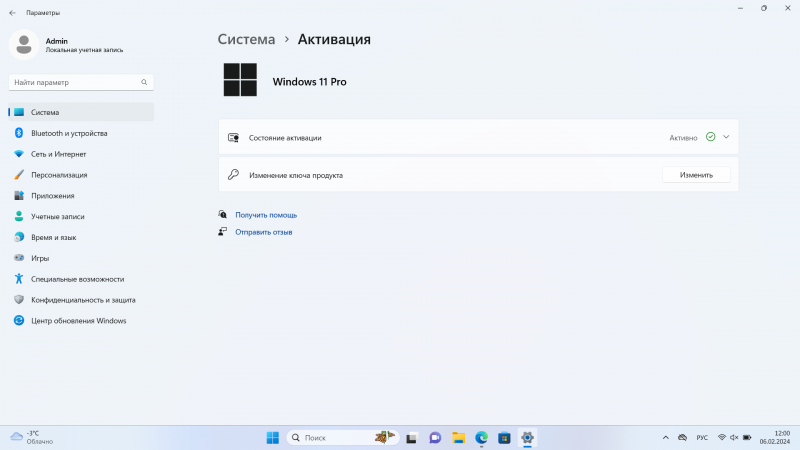Switch input language РУС indicator
Image resolution: width=800 pixels, height=450 pixels.
click(702, 438)
